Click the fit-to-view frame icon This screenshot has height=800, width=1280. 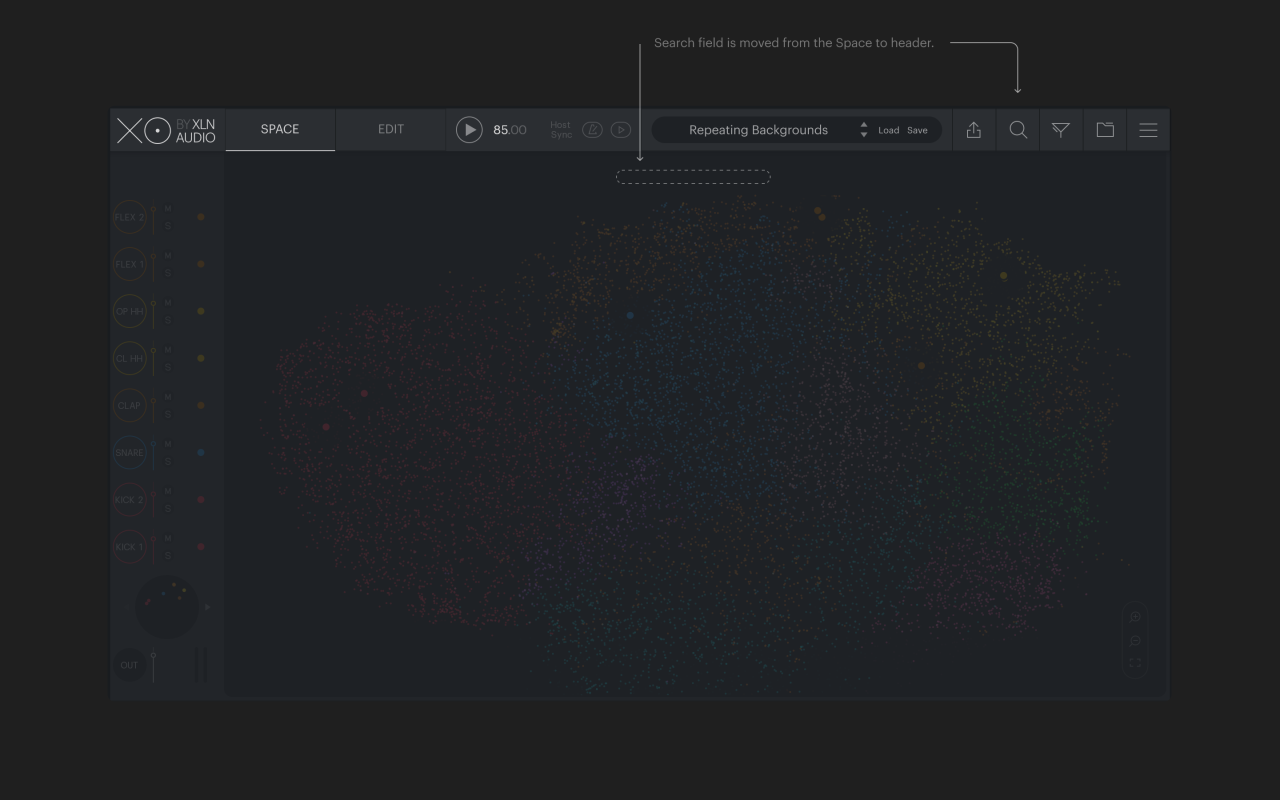pos(1135,663)
